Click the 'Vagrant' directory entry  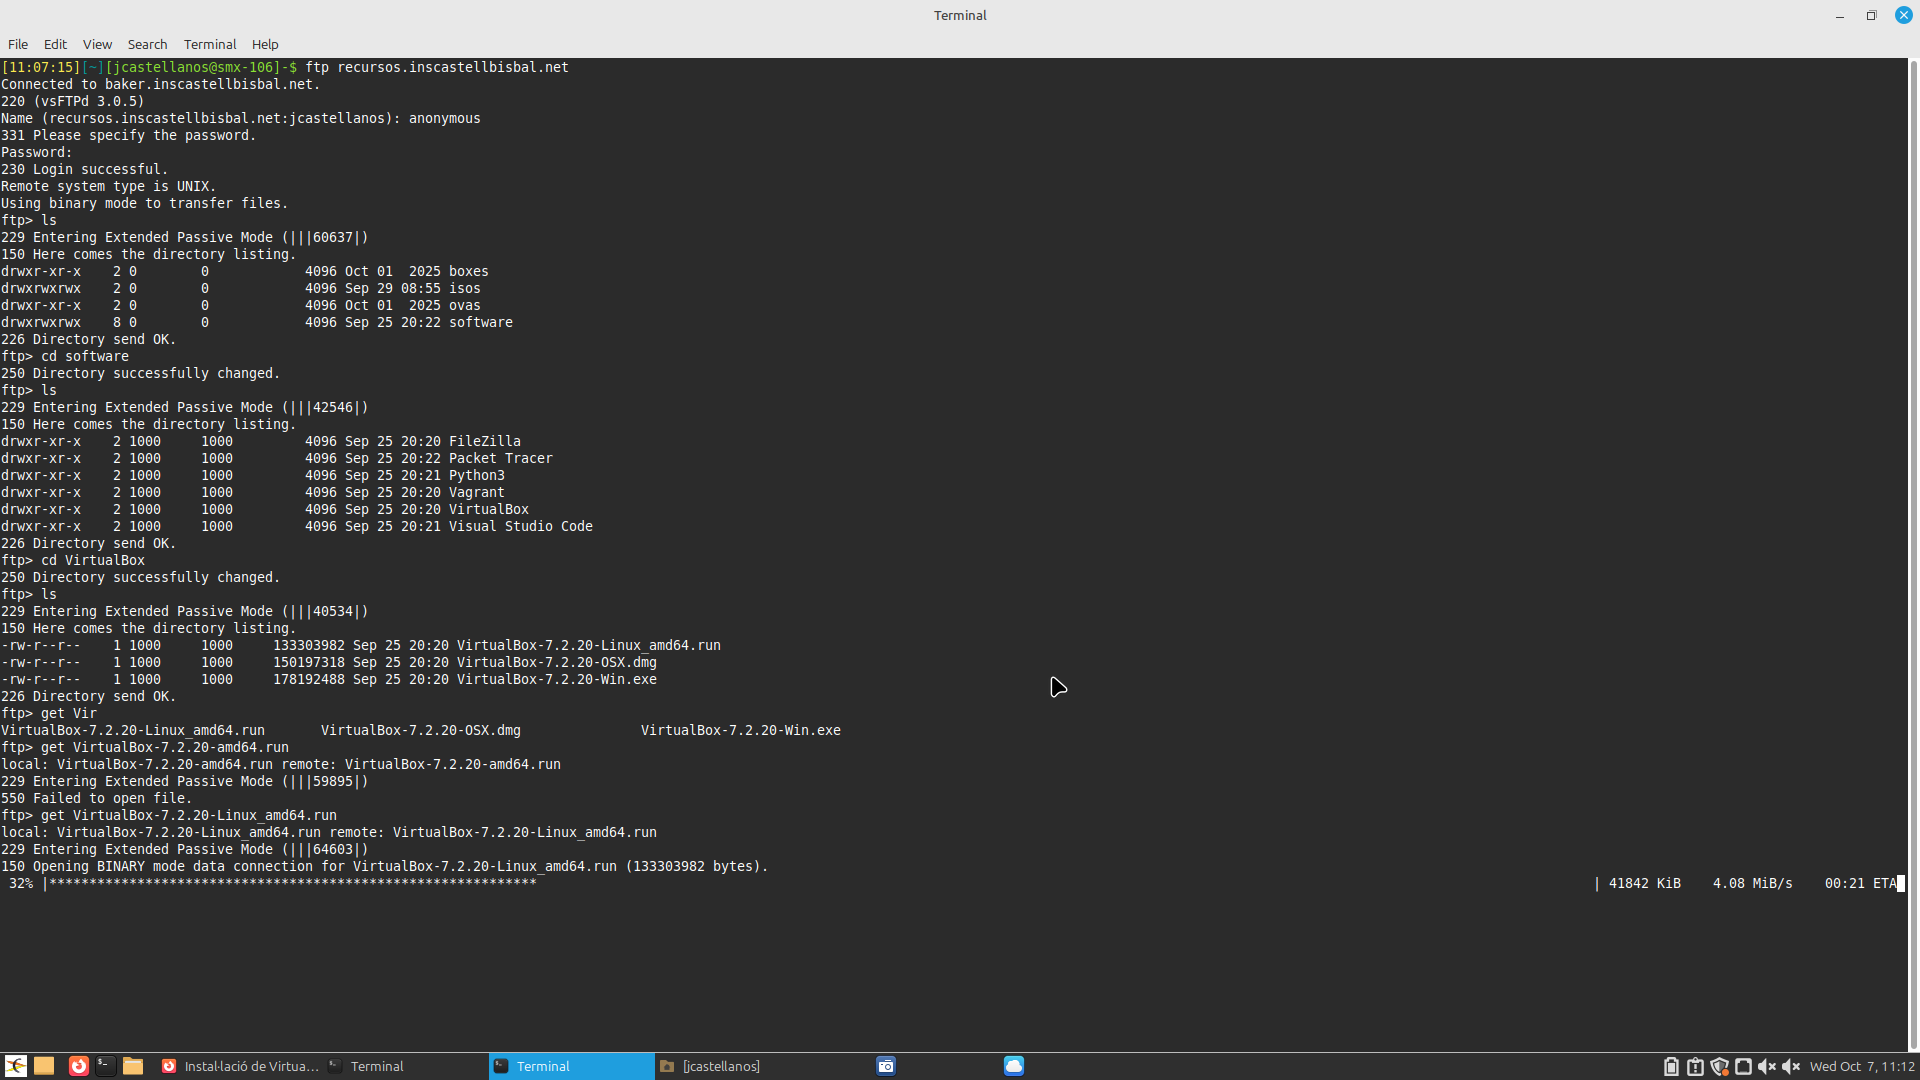pyautogui.click(x=476, y=492)
